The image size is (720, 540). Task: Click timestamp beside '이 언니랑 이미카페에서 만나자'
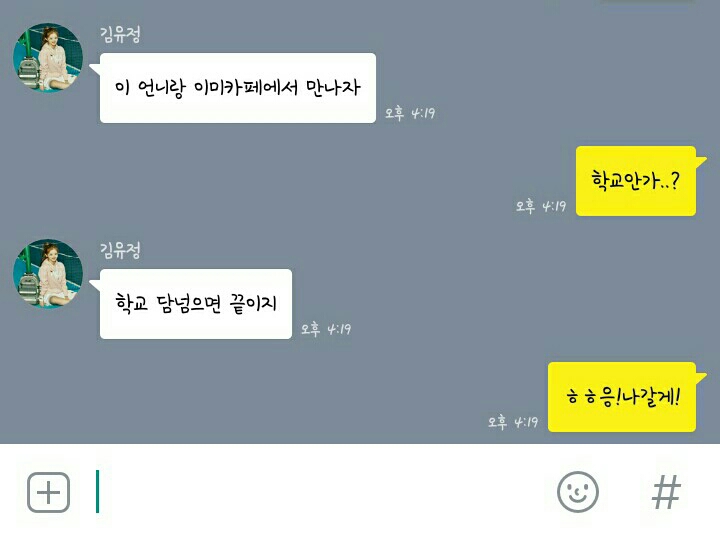(410, 113)
